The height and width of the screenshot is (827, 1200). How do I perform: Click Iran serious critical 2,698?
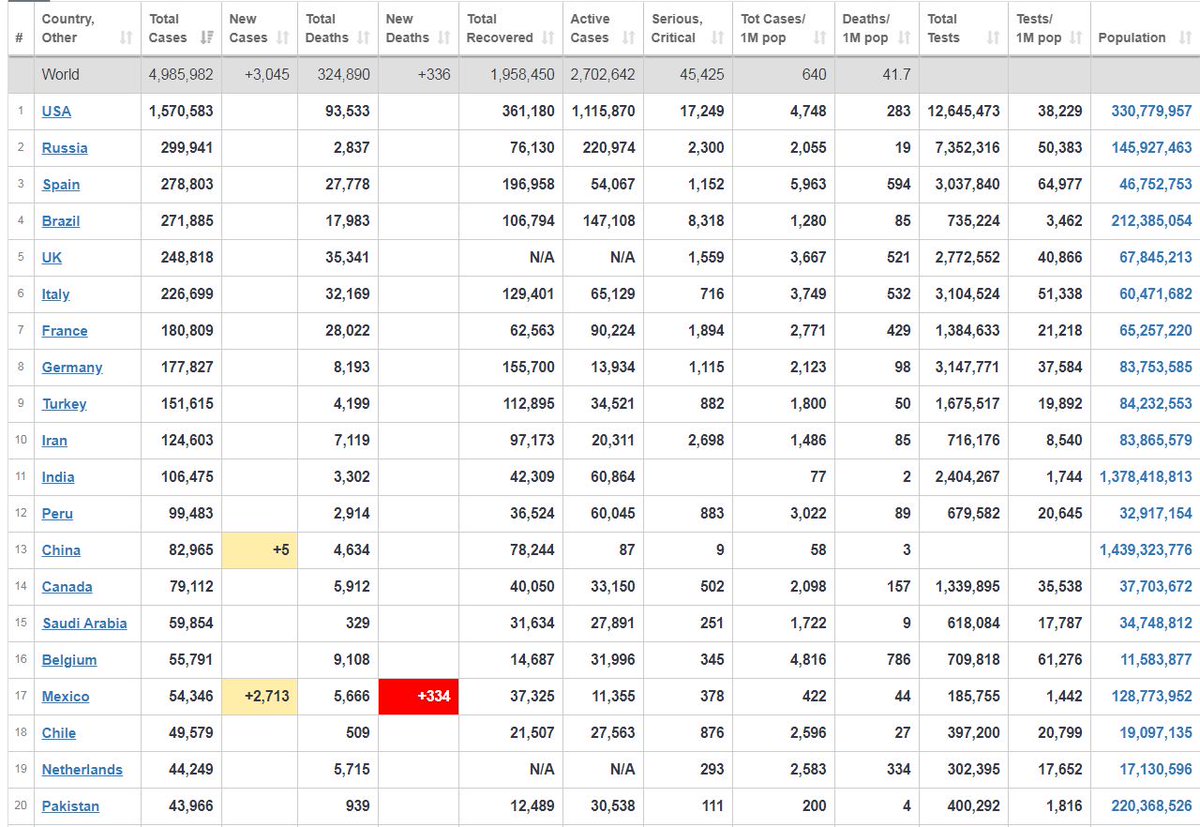(706, 441)
